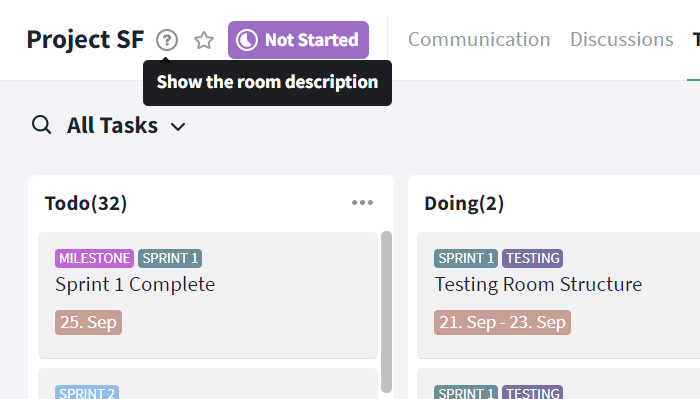Click the task search magnifier icon
The height and width of the screenshot is (399, 700).
click(x=42, y=125)
